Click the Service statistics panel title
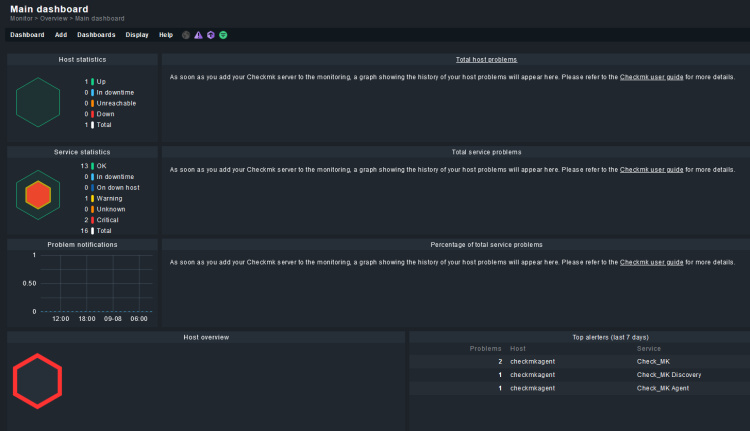Viewport: 750px width, 431px height. (x=82, y=152)
